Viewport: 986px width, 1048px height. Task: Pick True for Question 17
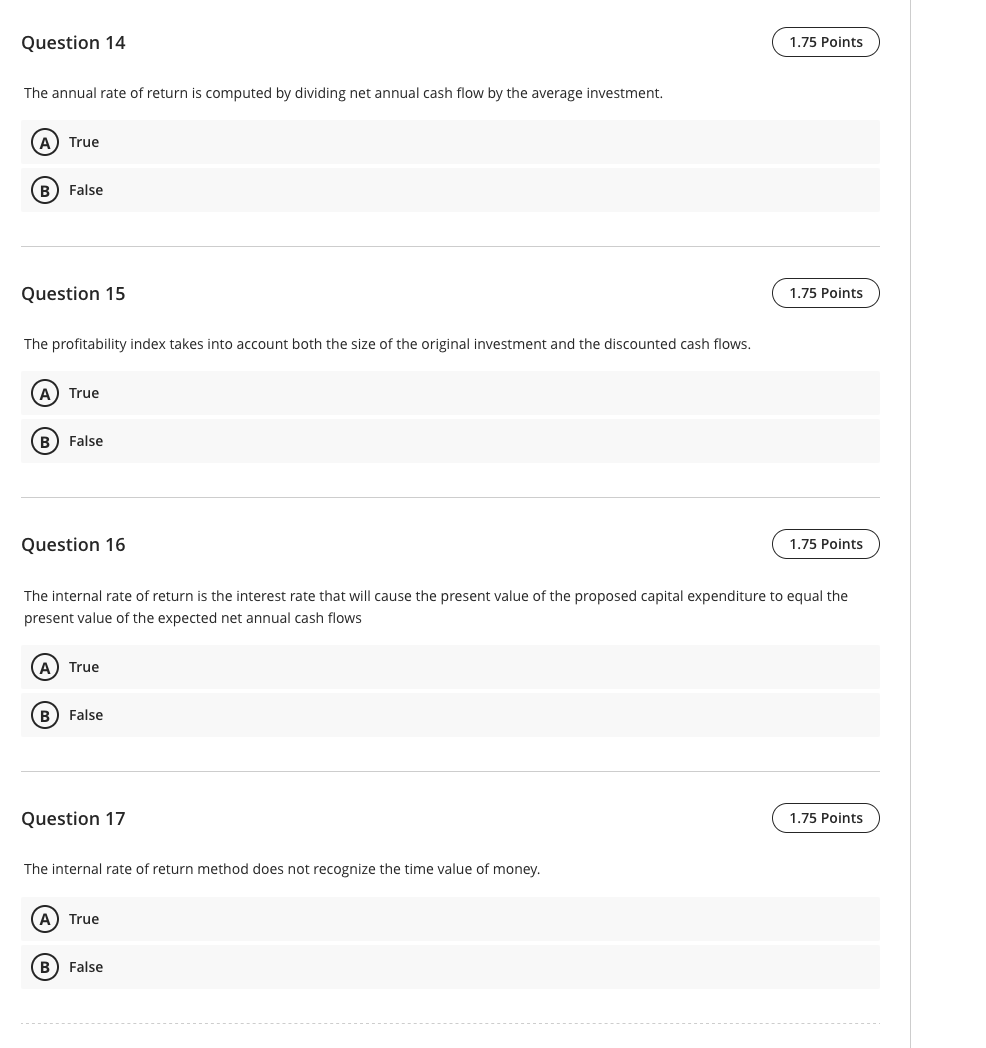[x=450, y=919]
